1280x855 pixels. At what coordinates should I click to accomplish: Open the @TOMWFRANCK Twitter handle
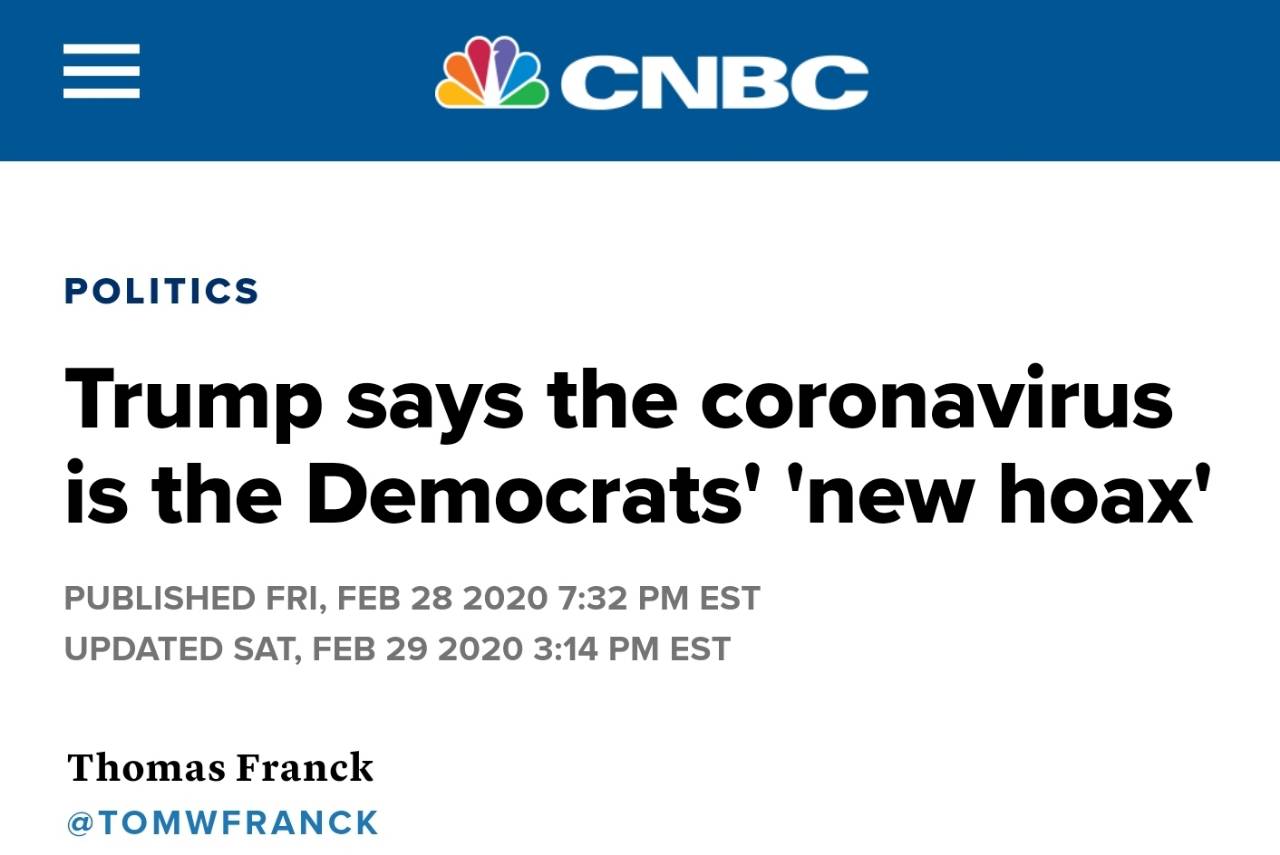223,823
